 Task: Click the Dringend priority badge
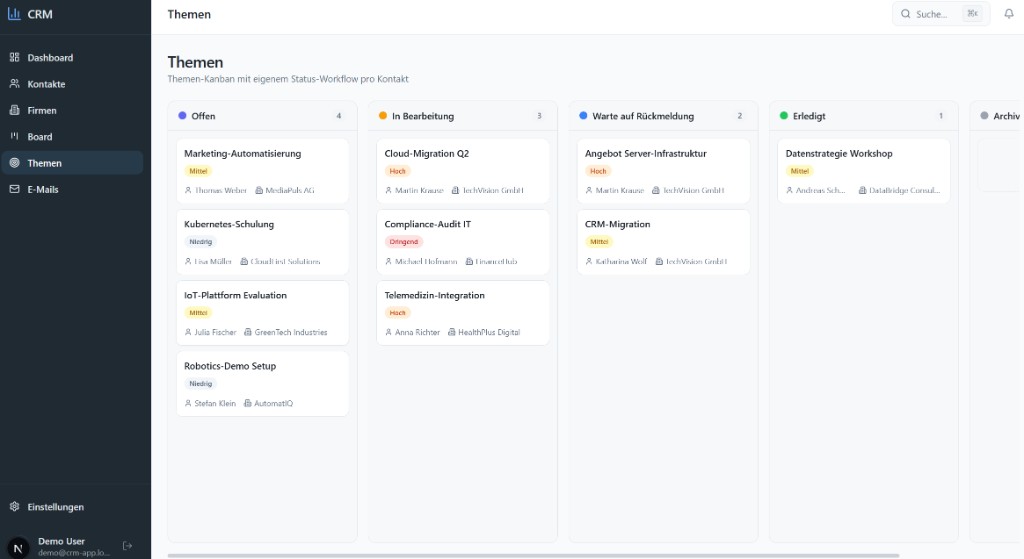[x=404, y=242]
